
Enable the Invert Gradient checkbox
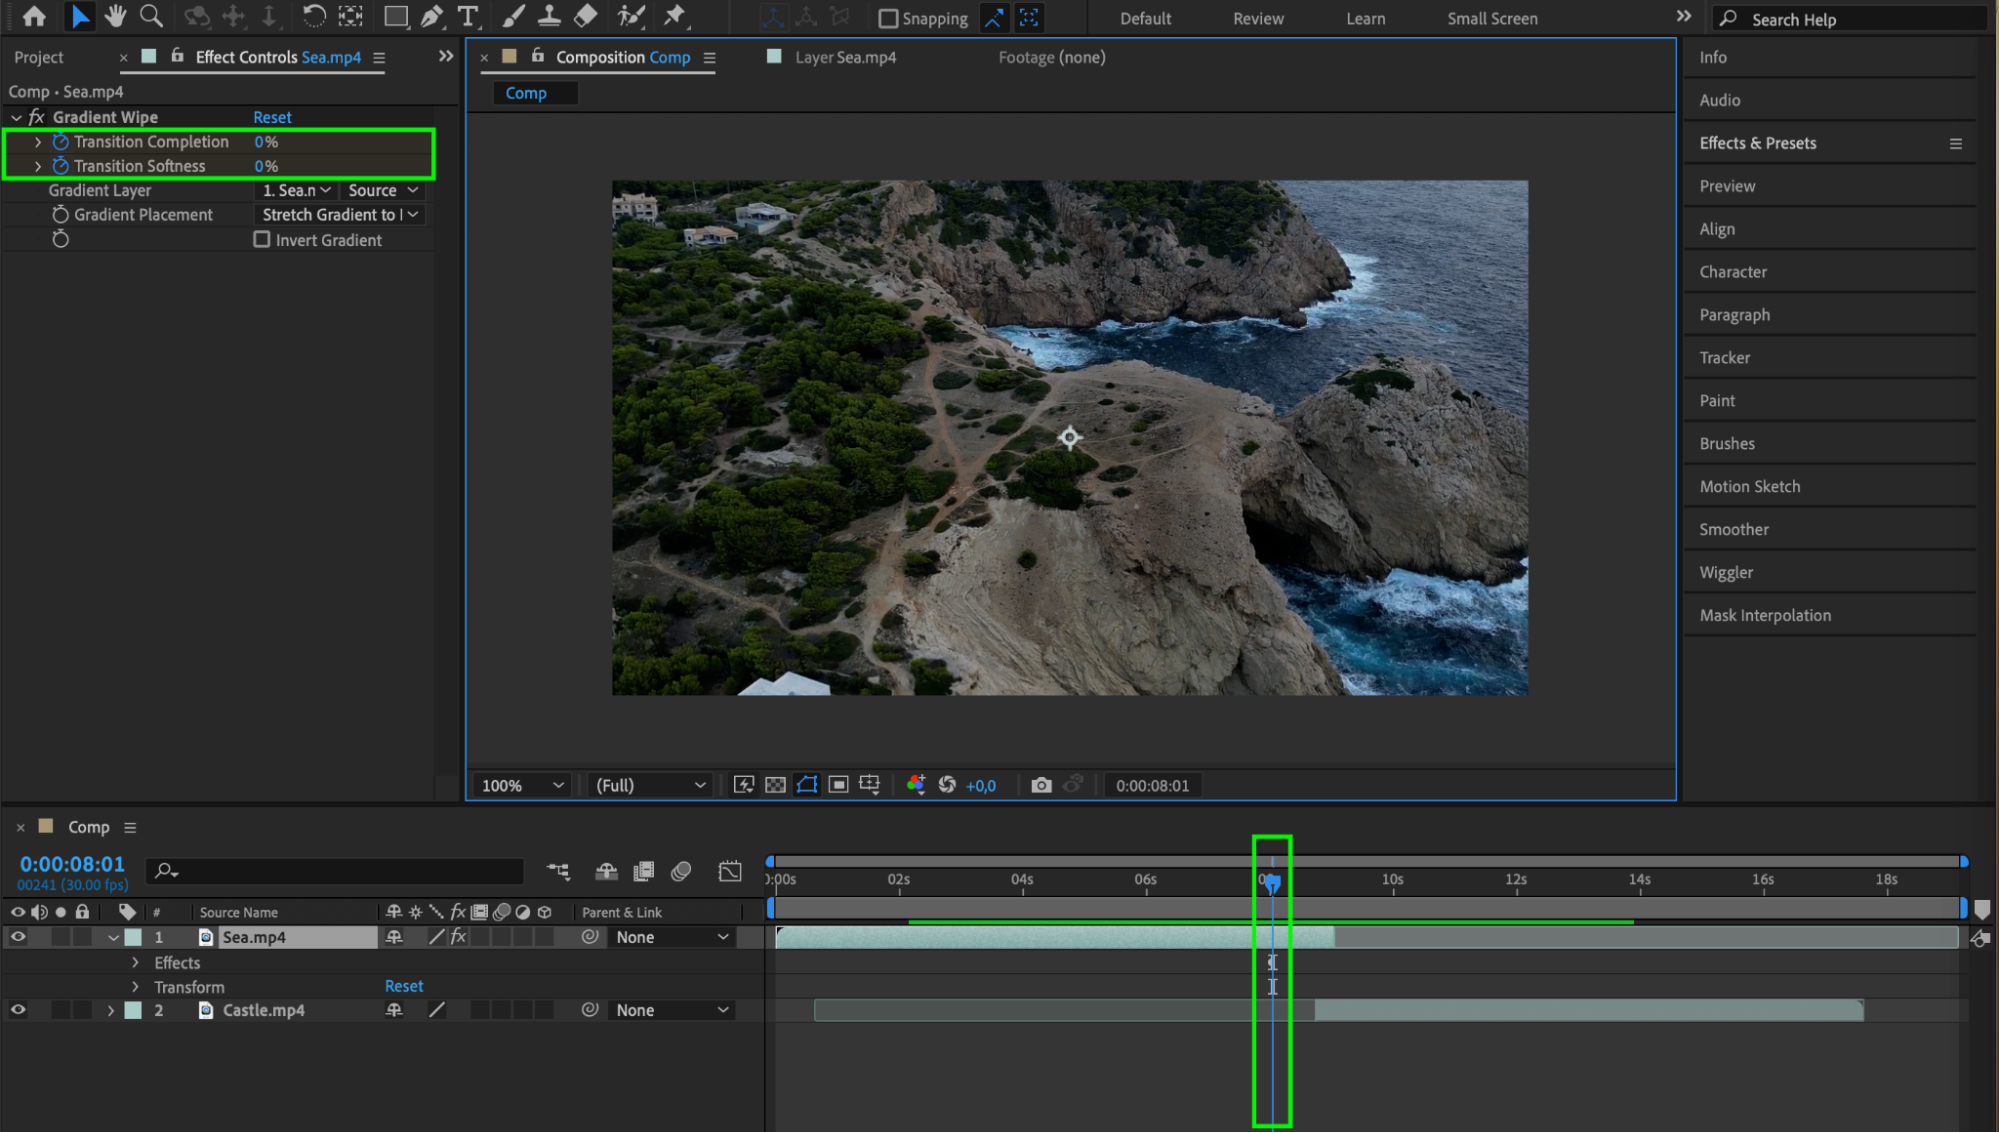262,240
